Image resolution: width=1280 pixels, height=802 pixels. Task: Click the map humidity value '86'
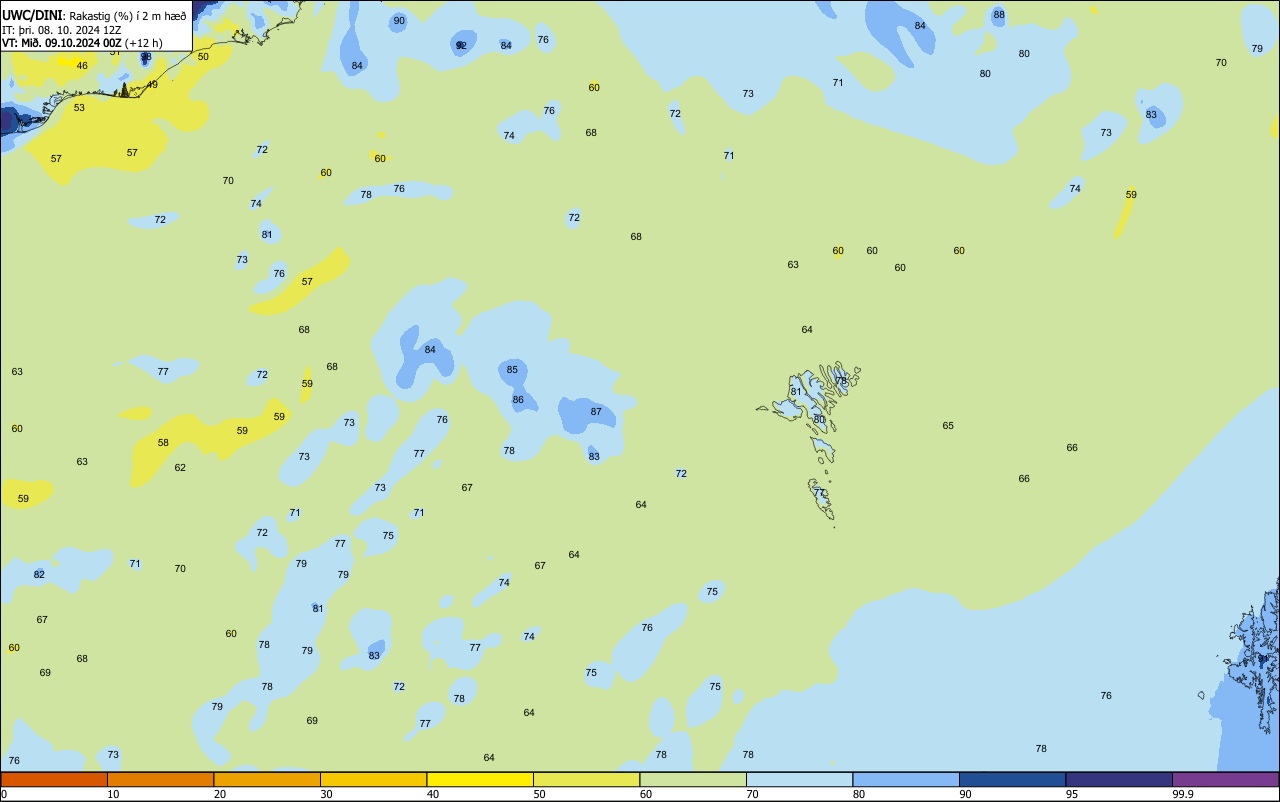tap(518, 400)
